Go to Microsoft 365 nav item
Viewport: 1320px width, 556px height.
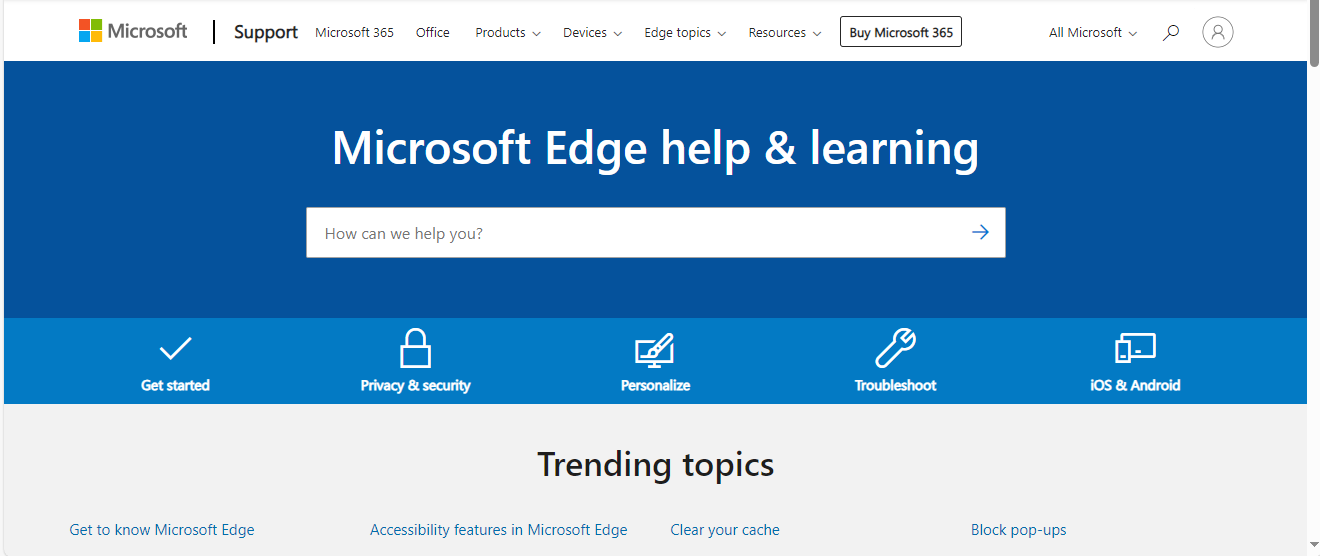coord(354,33)
